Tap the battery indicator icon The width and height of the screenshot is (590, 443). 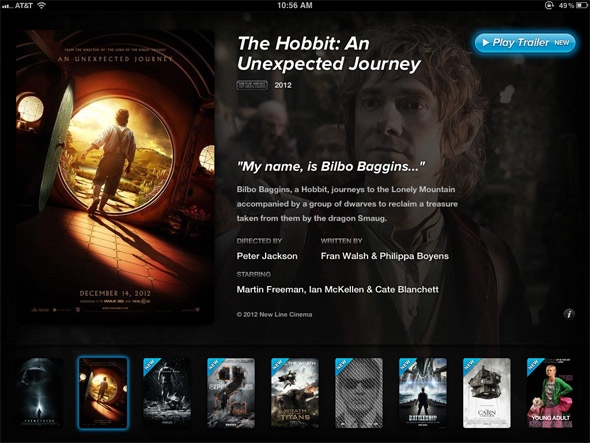pyautogui.click(x=581, y=5)
